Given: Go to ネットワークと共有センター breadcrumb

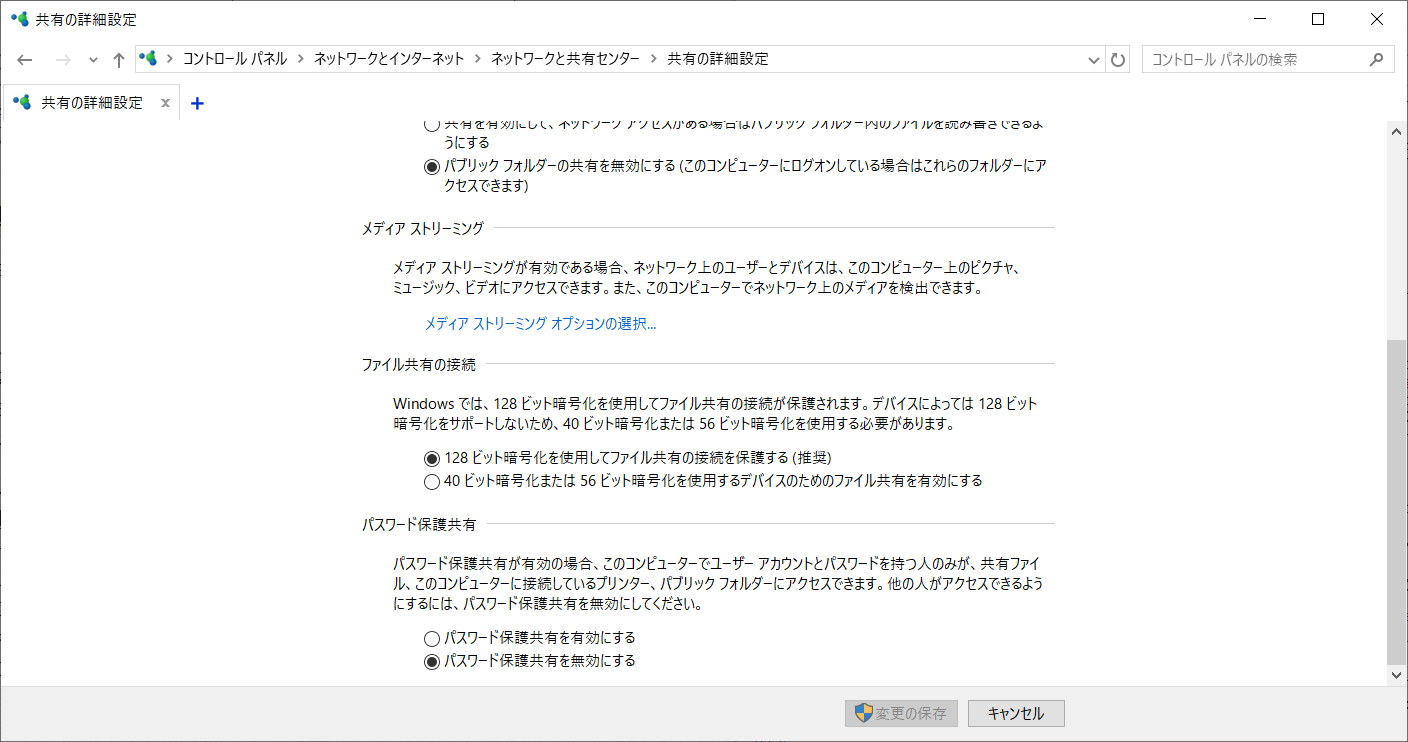Looking at the screenshot, I should point(564,59).
